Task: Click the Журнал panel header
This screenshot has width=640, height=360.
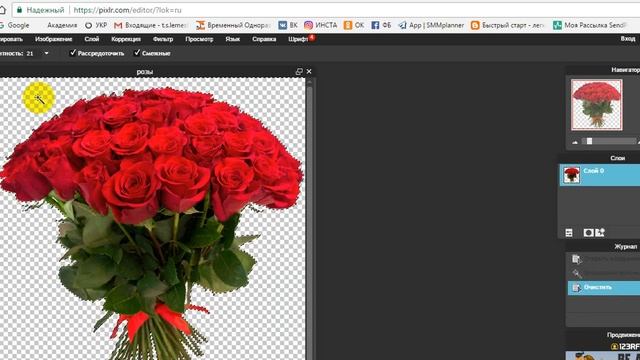Action: [x=625, y=247]
